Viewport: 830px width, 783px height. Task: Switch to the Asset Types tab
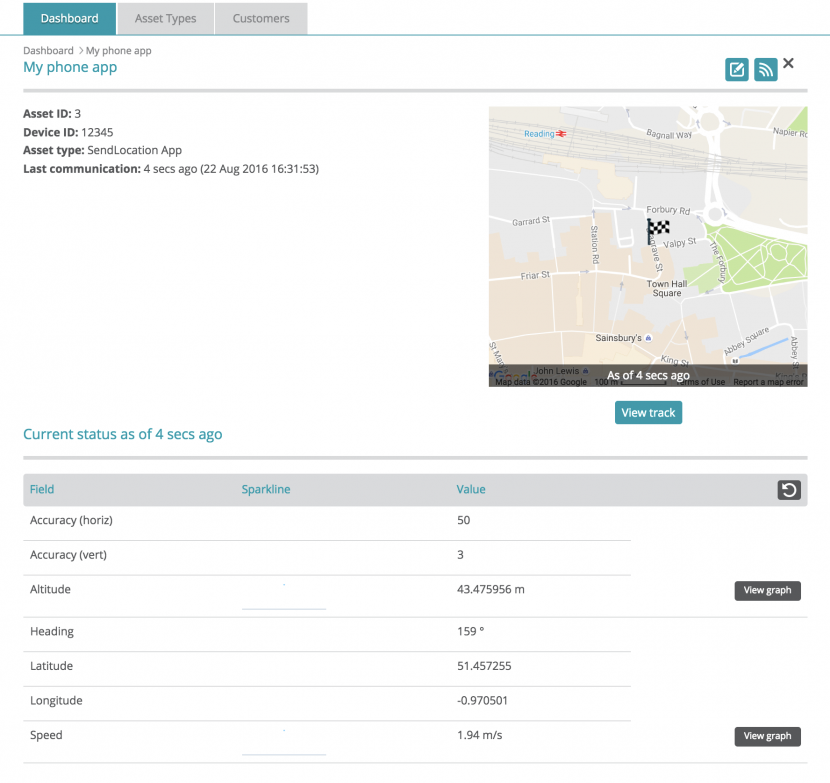(x=166, y=18)
